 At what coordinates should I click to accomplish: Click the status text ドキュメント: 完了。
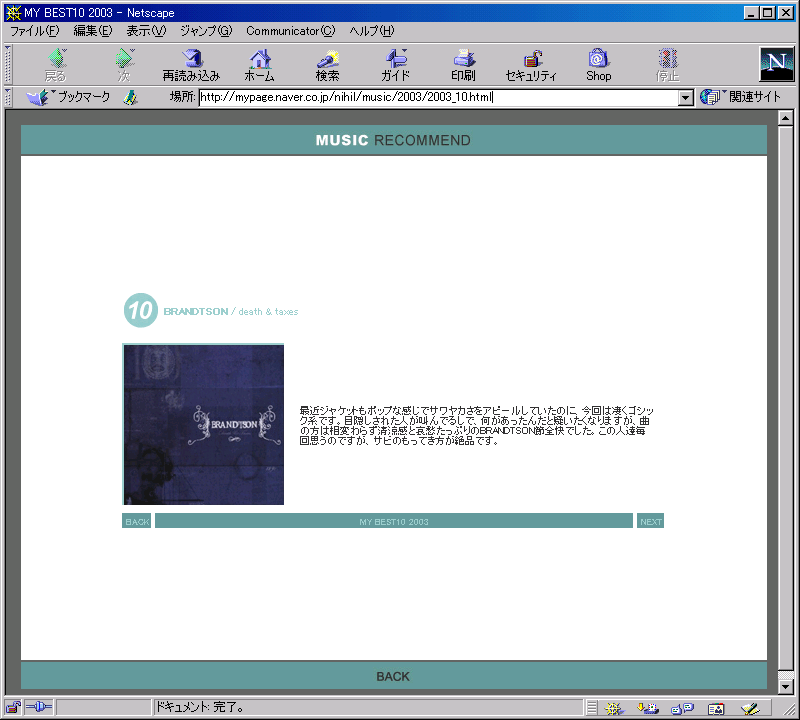click(199, 707)
